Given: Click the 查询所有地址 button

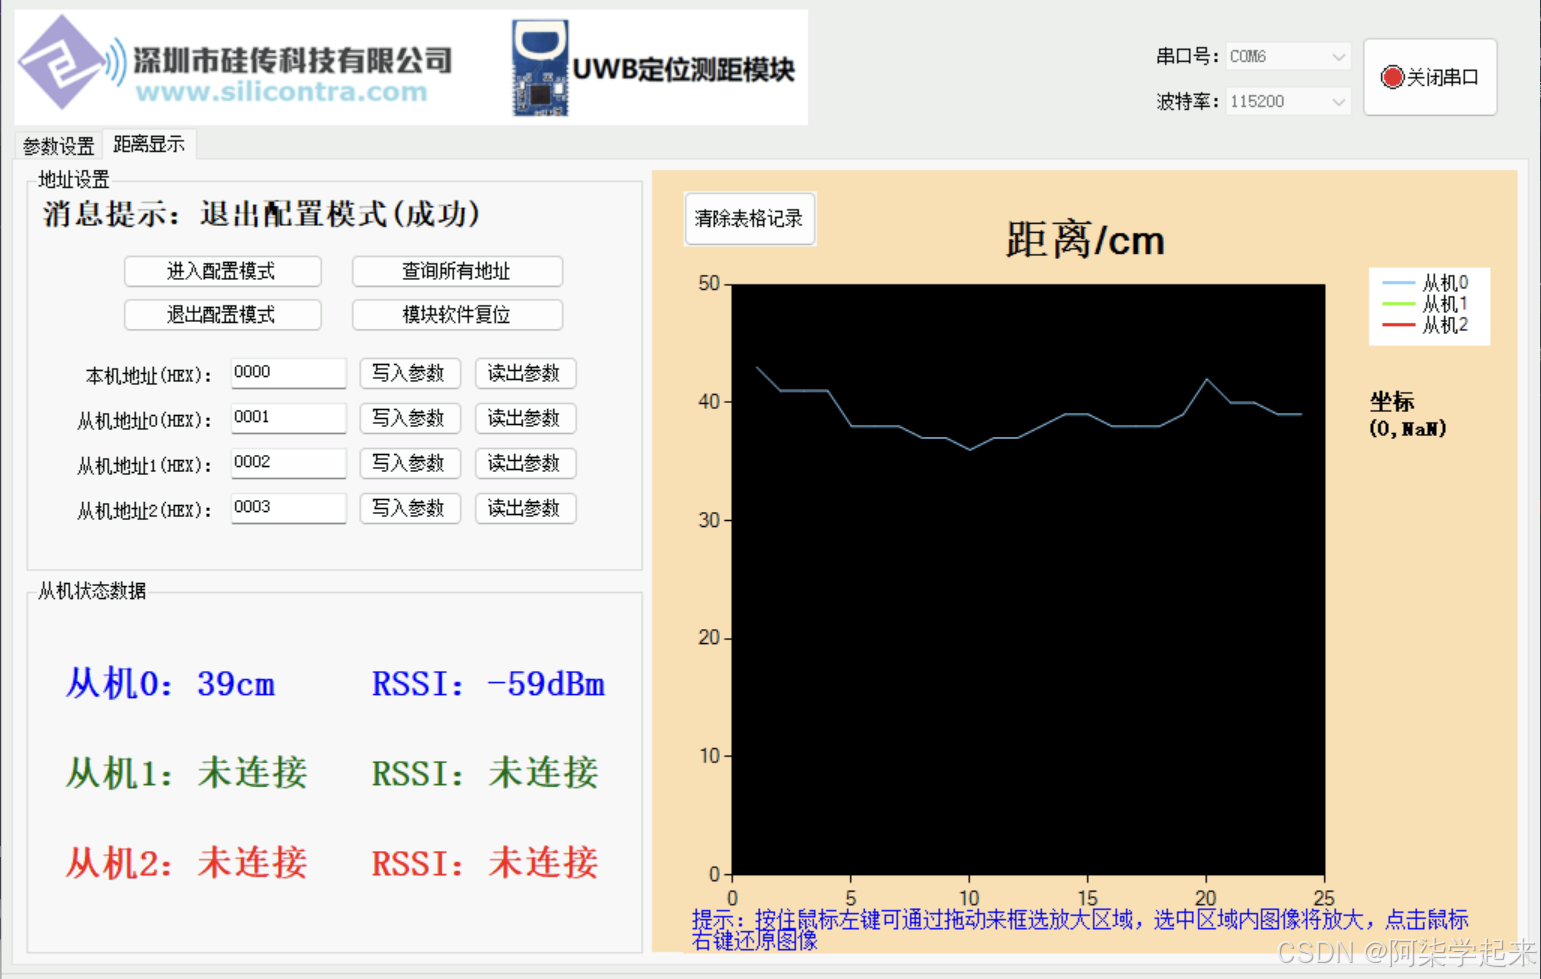Looking at the screenshot, I should coord(457,271).
